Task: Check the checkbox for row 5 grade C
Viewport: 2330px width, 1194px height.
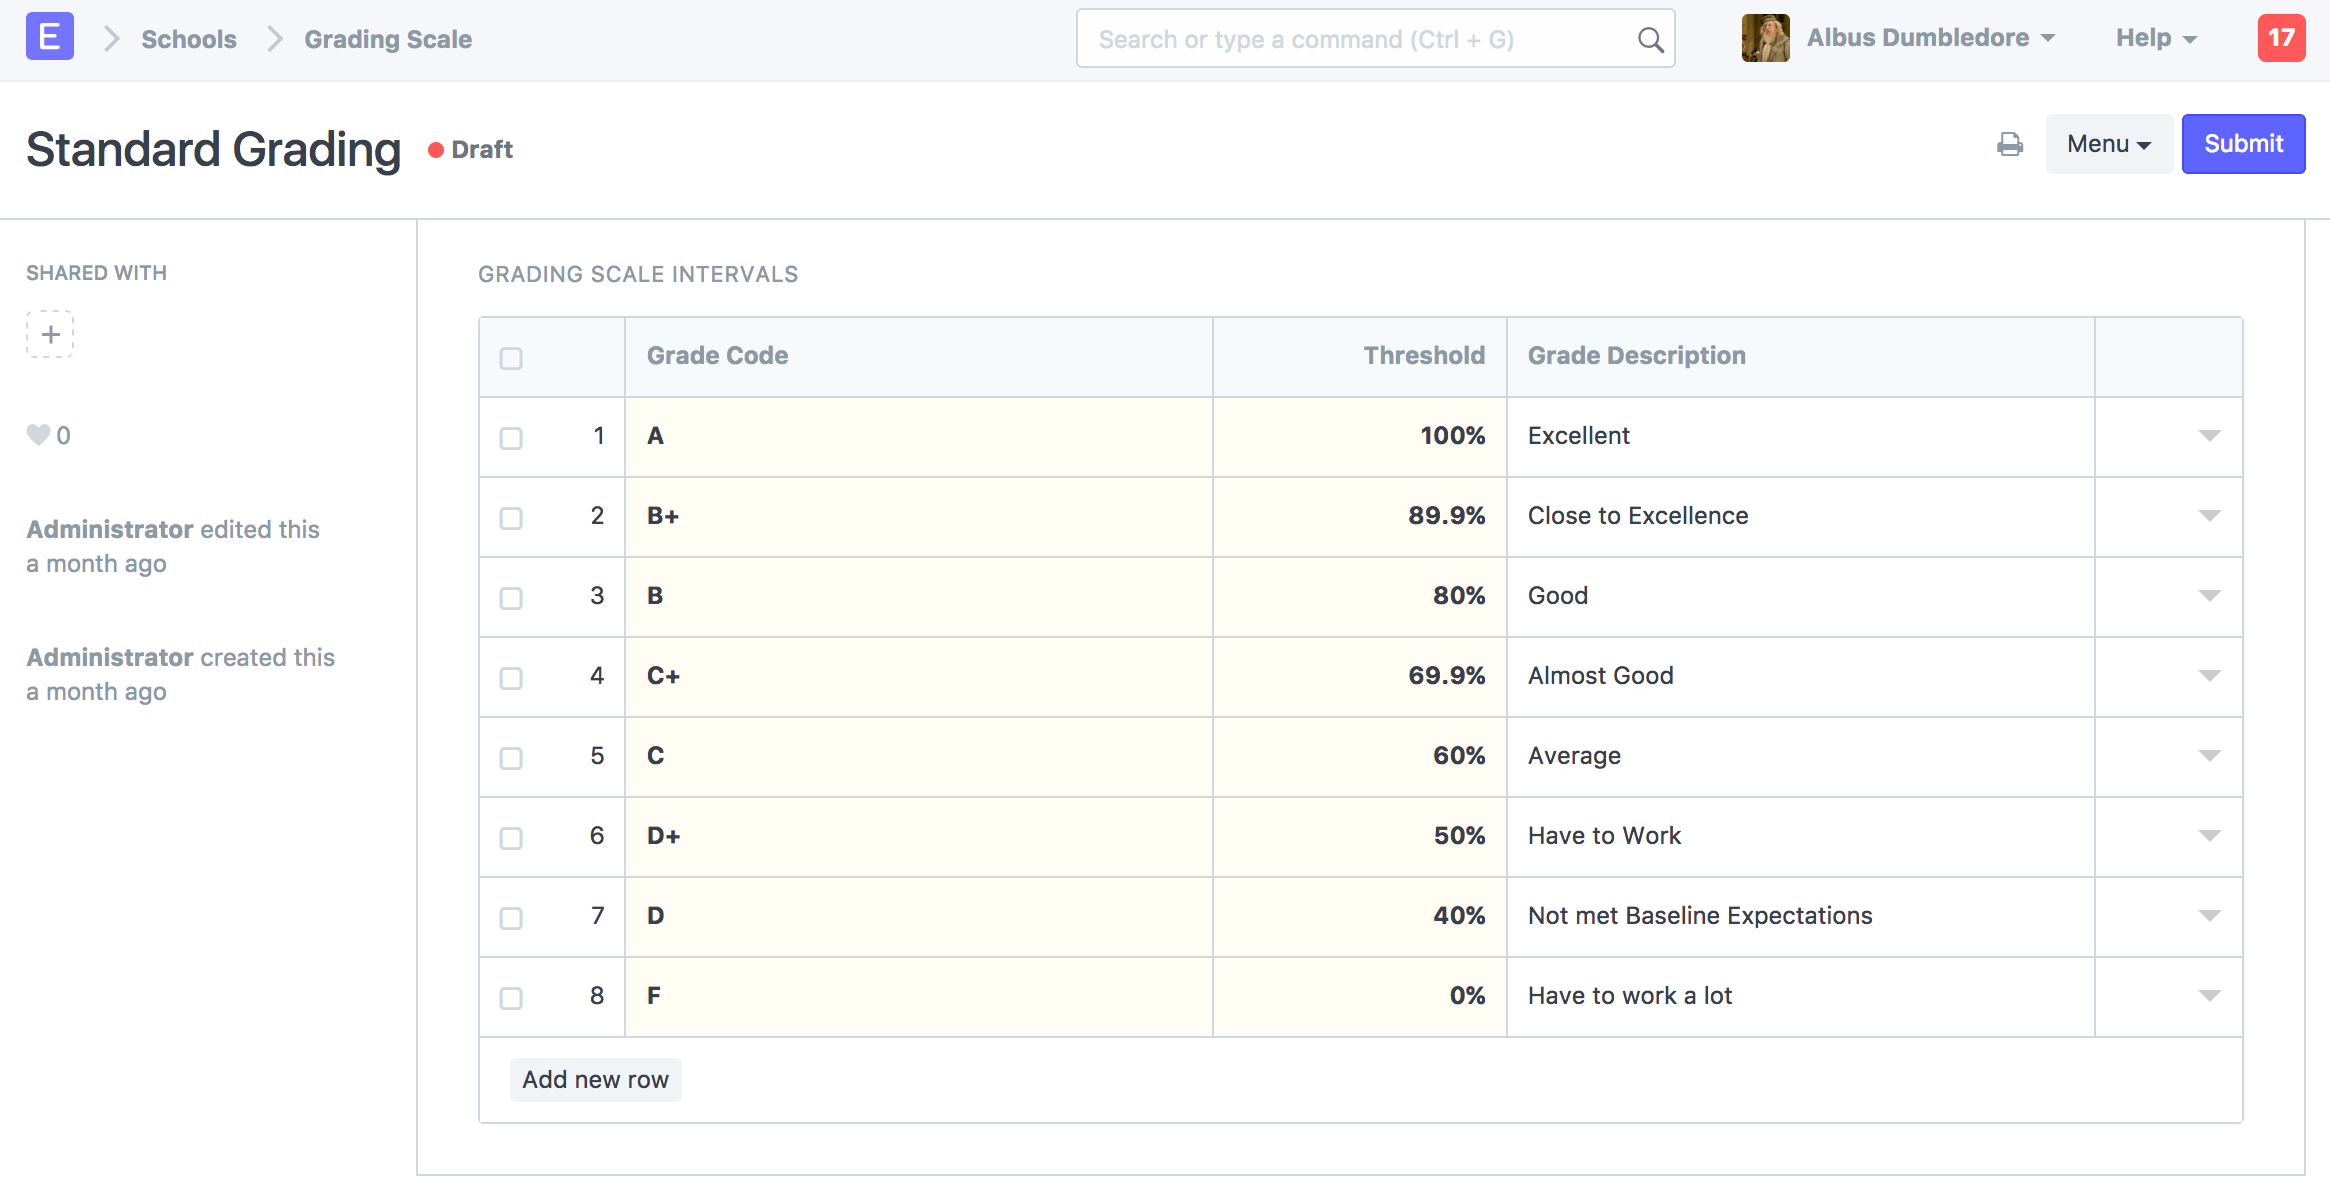Action: 511,758
